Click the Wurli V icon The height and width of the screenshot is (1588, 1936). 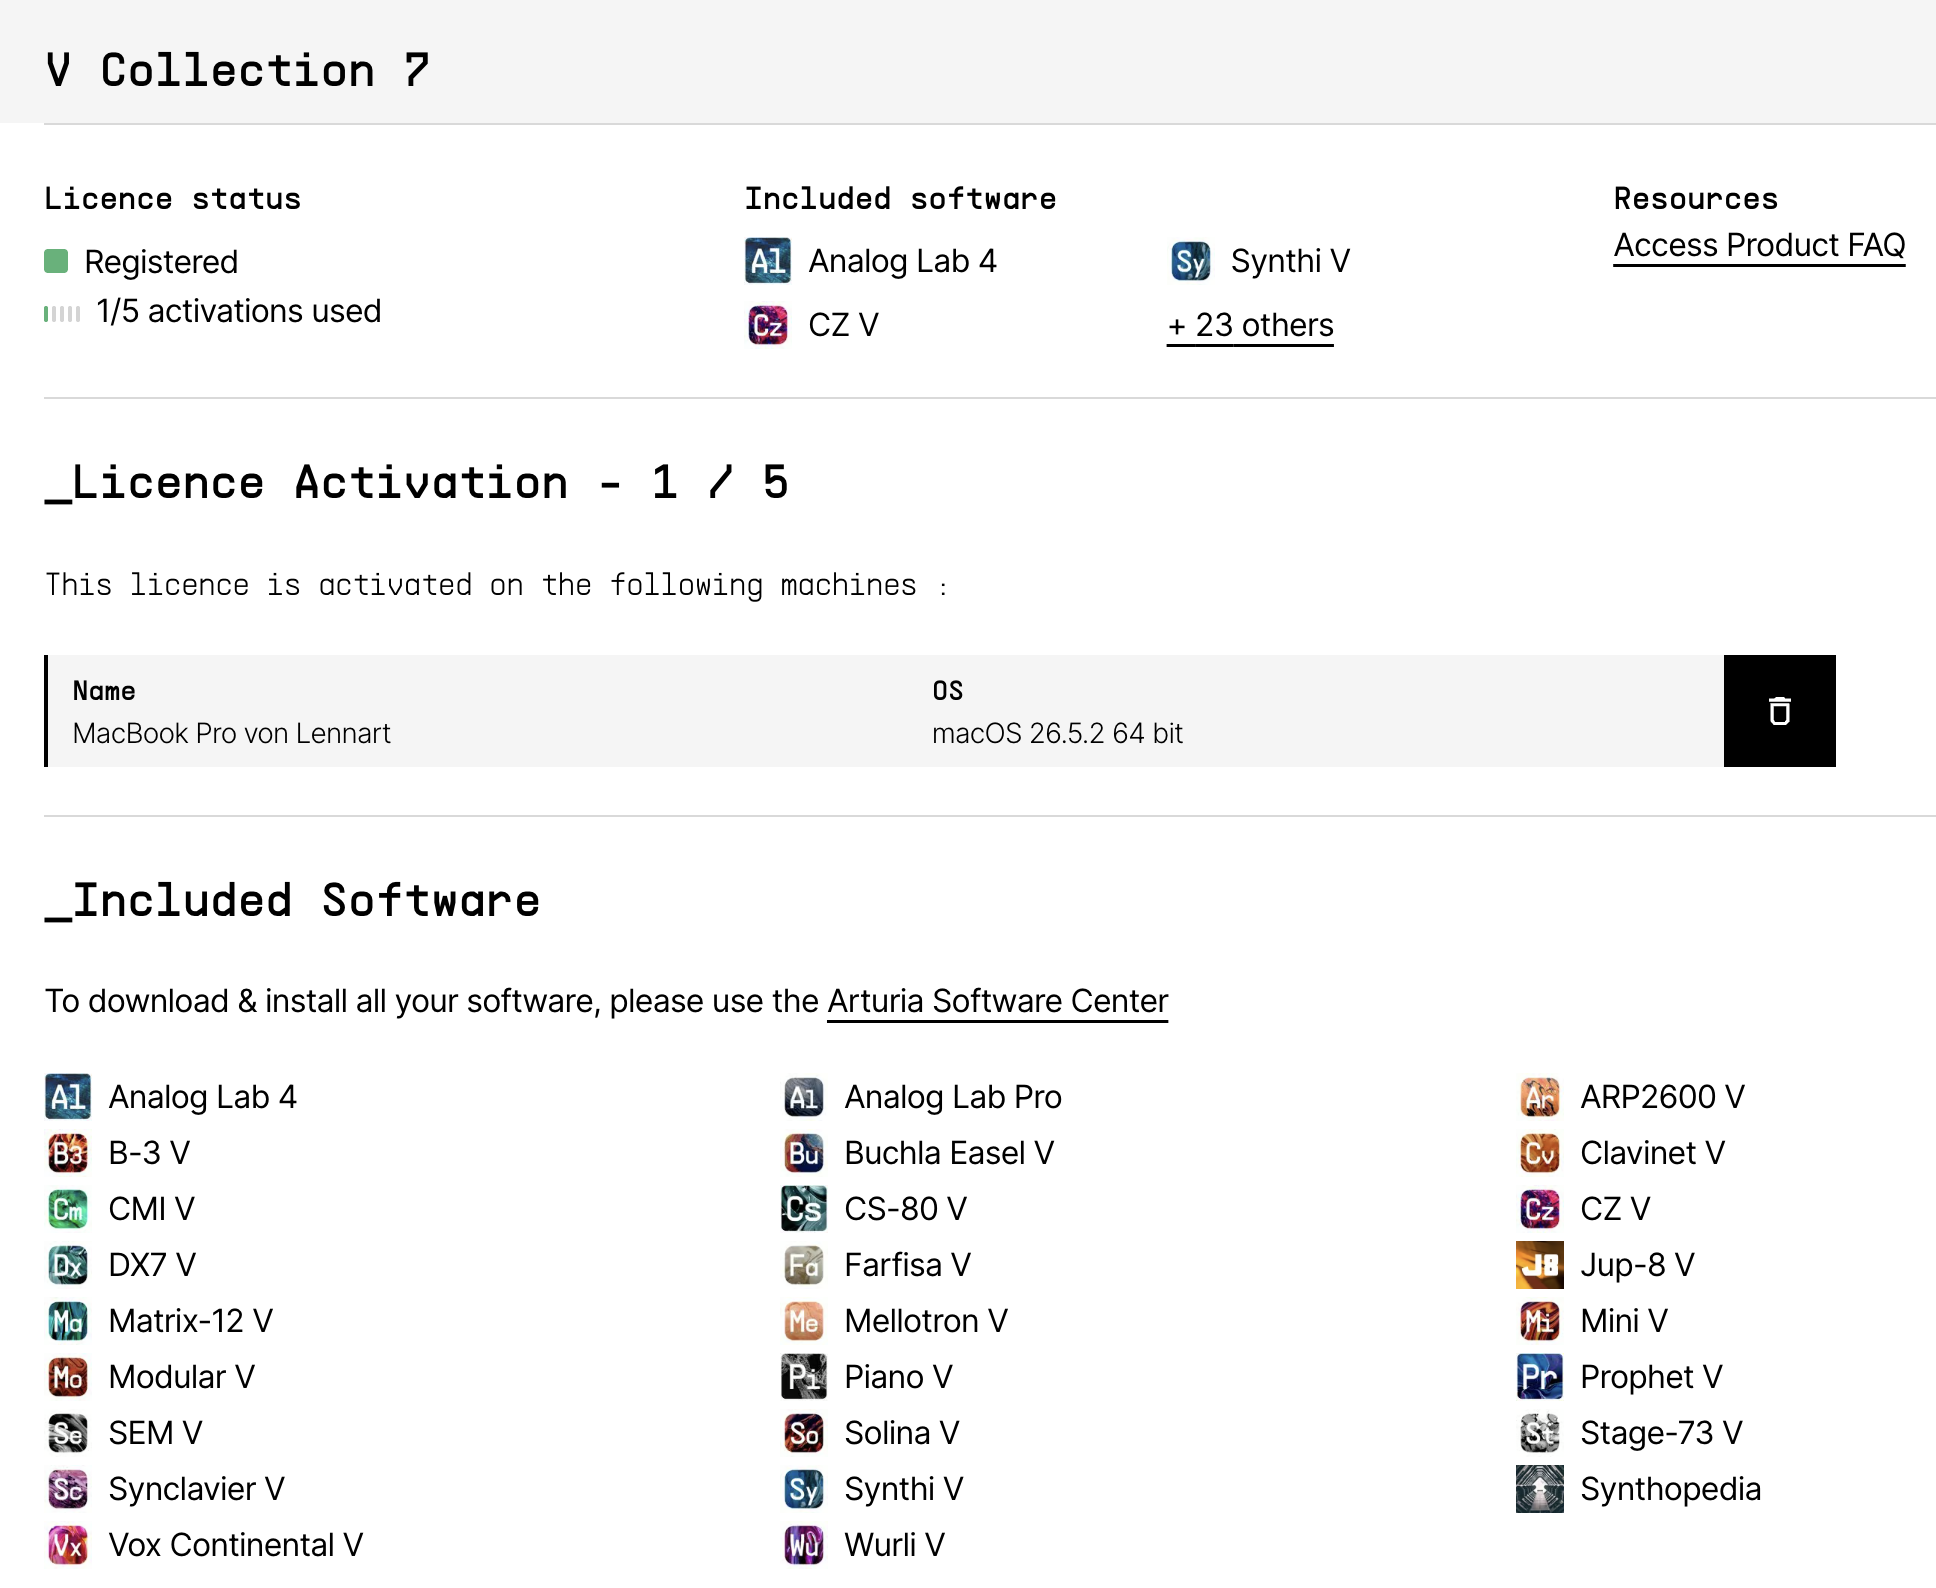(804, 1545)
